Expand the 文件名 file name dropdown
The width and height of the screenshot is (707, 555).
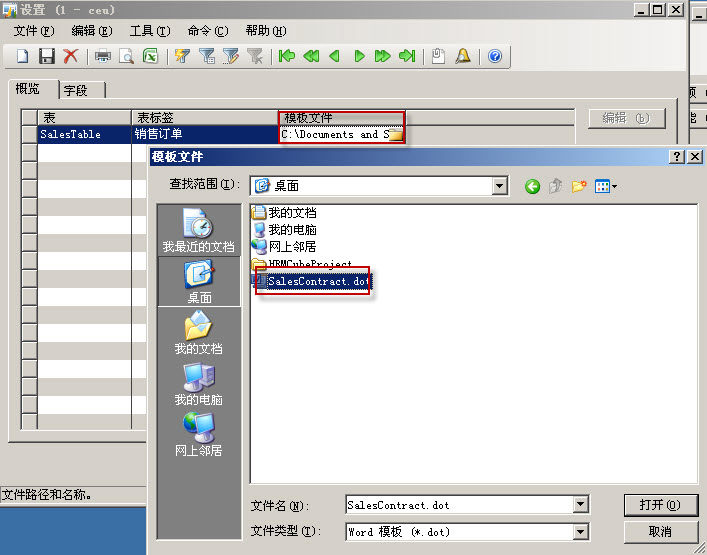click(581, 505)
